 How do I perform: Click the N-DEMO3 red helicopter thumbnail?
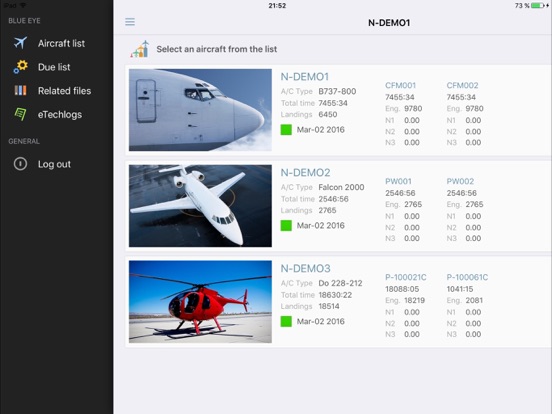200,302
